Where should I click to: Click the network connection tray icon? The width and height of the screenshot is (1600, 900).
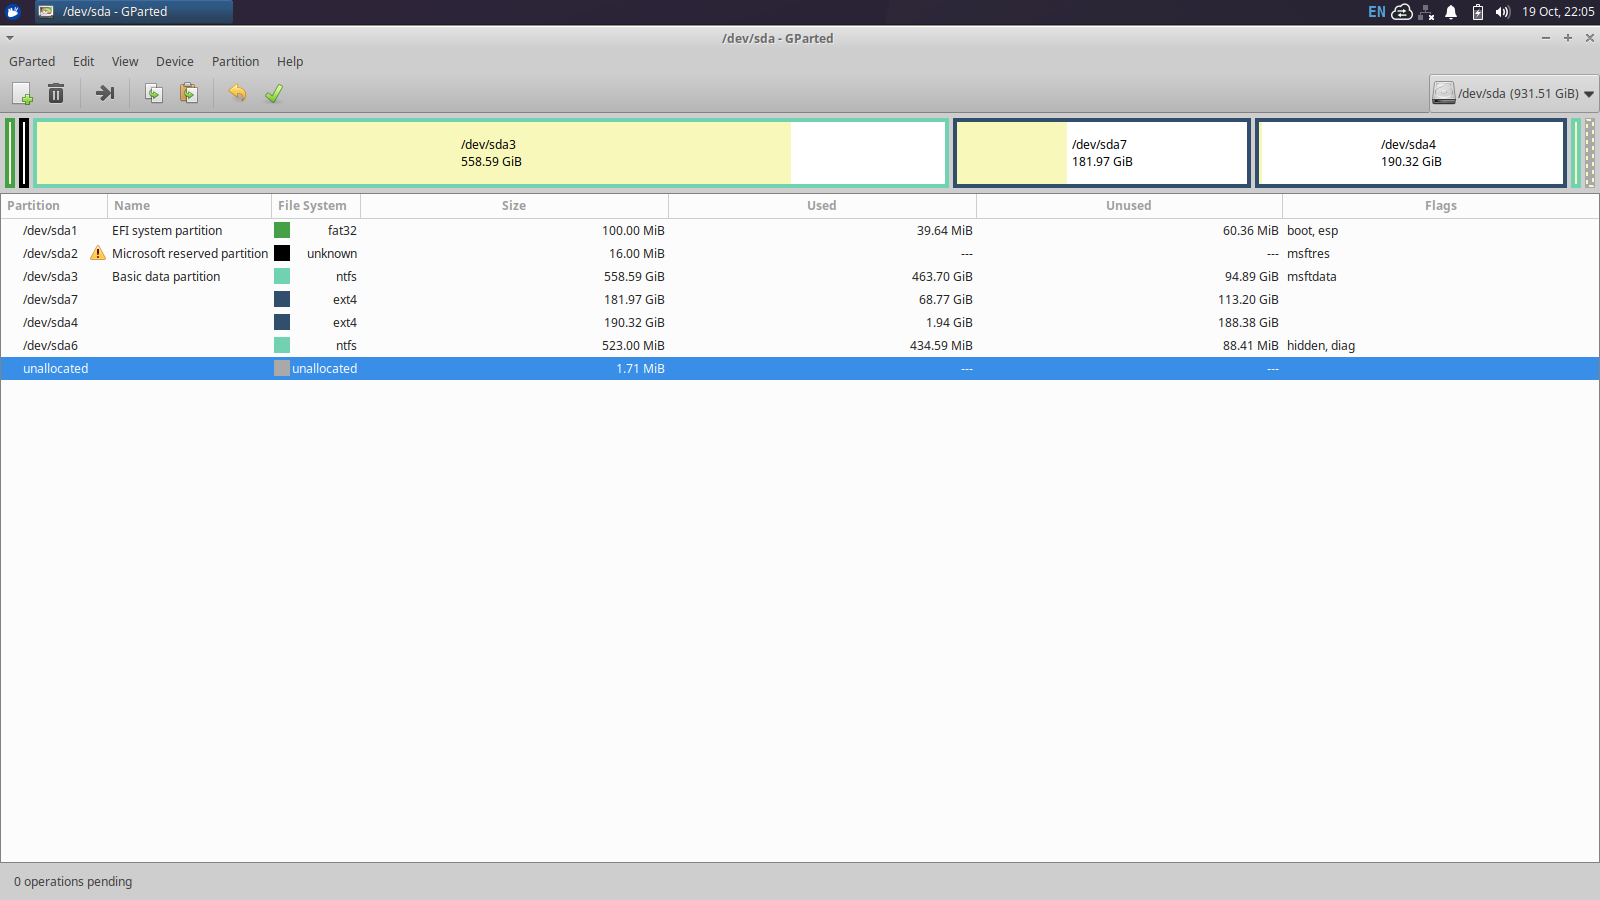click(1427, 12)
